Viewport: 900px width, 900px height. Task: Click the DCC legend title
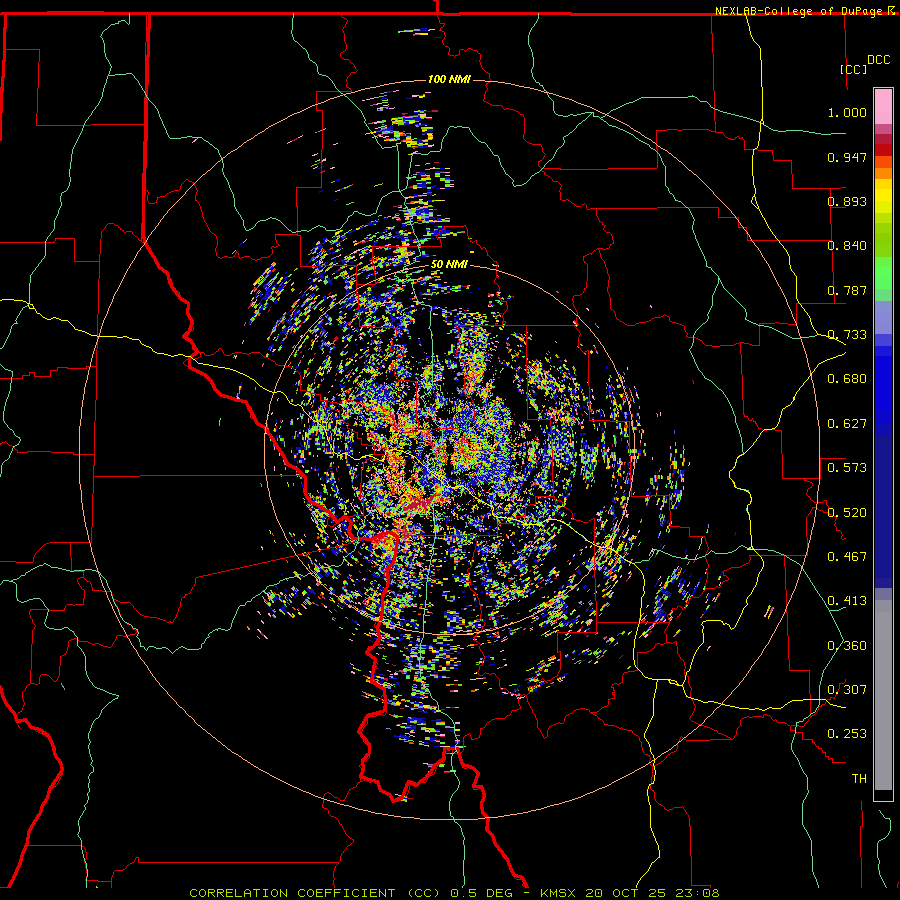878,60
